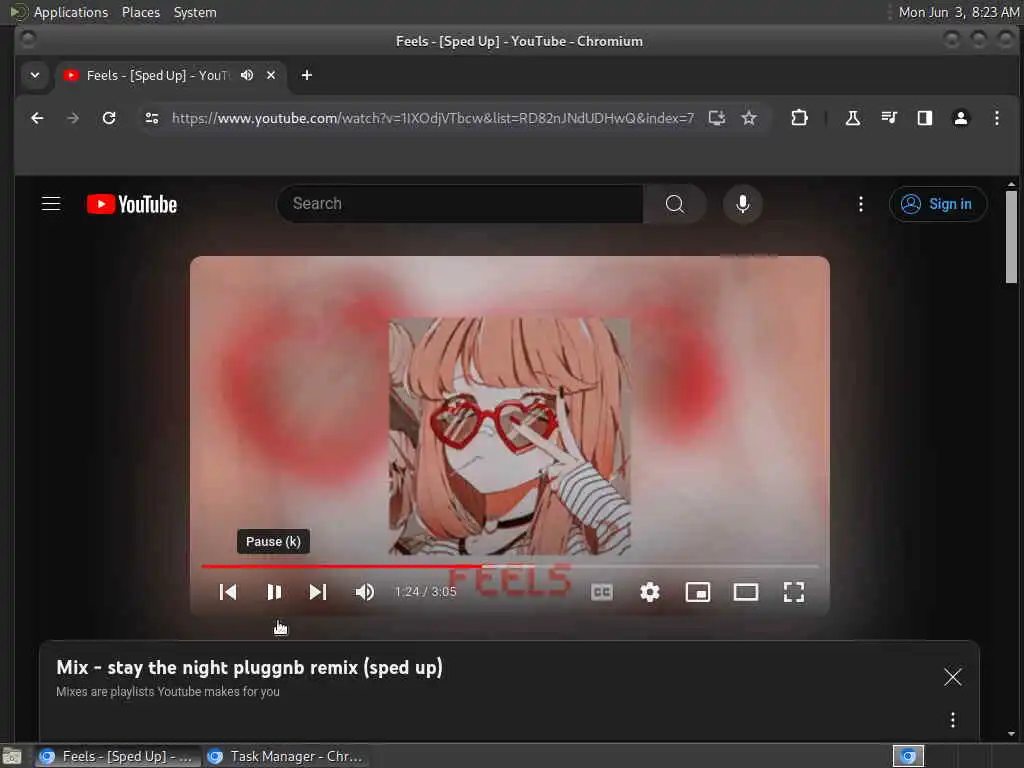Show the desktop via bottom-left icon

tap(12, 756)
